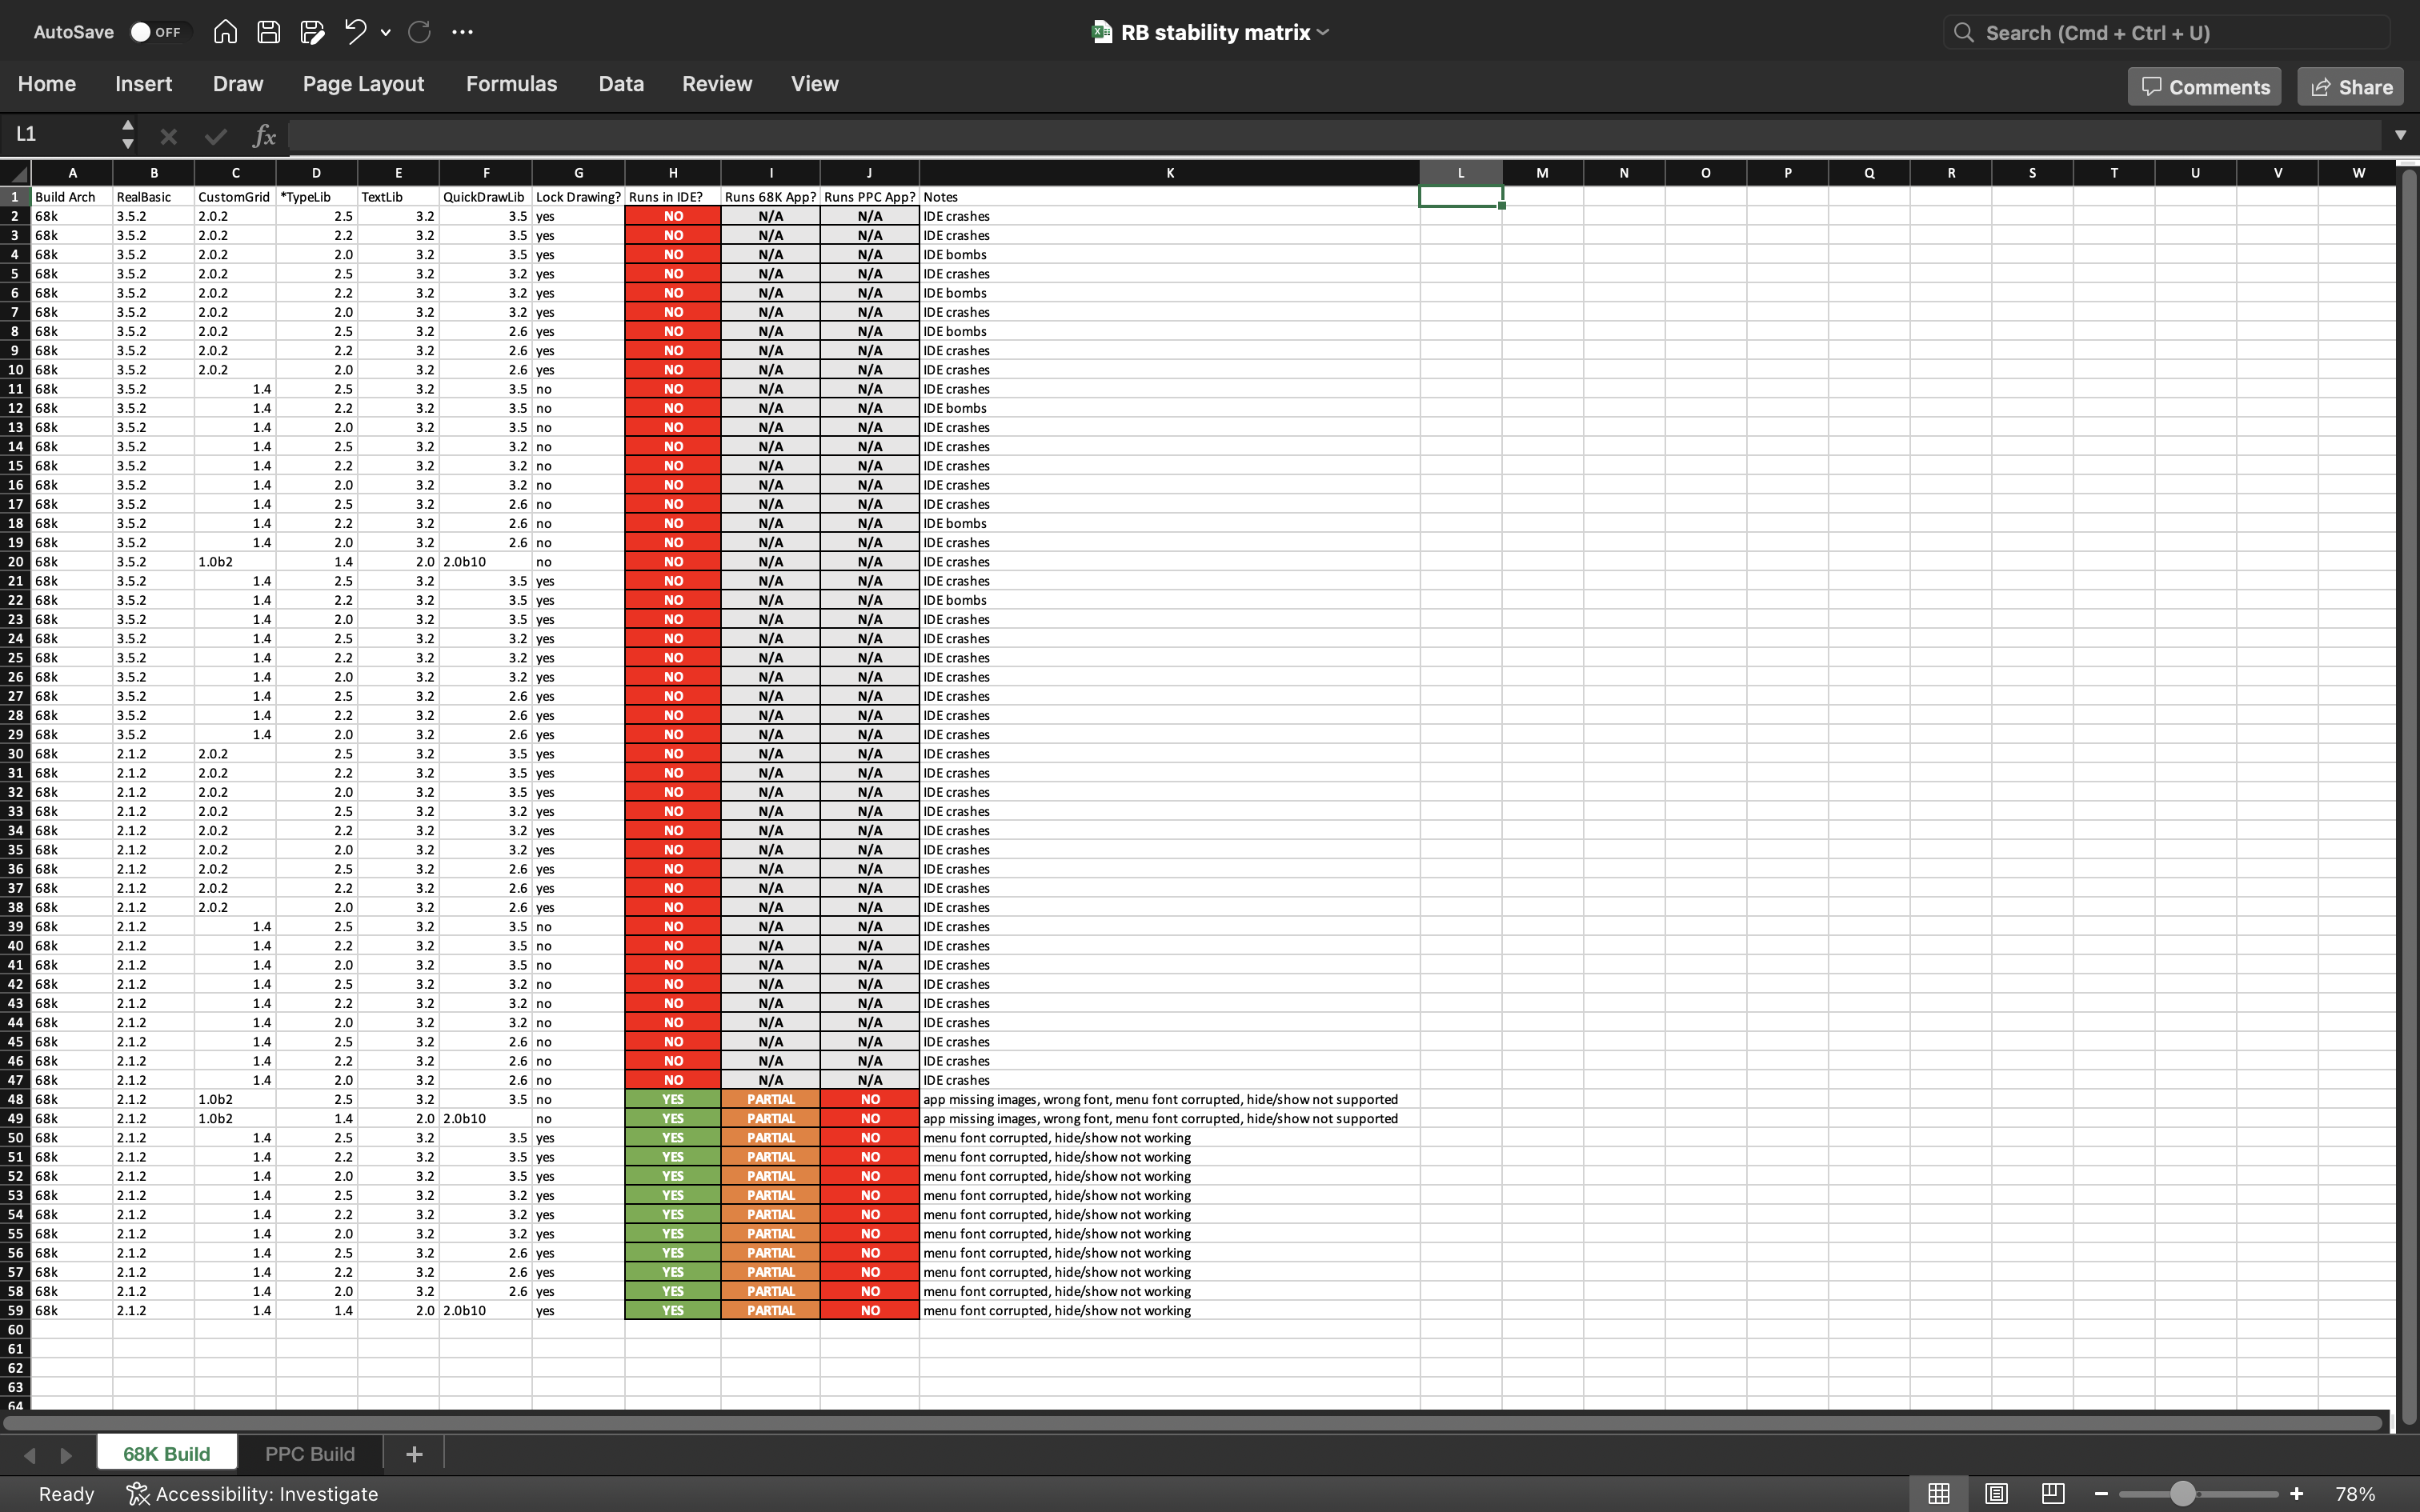
Task: Click the zoom out minus icon
Action: pyautogui.click(x=2101, y=1494)
